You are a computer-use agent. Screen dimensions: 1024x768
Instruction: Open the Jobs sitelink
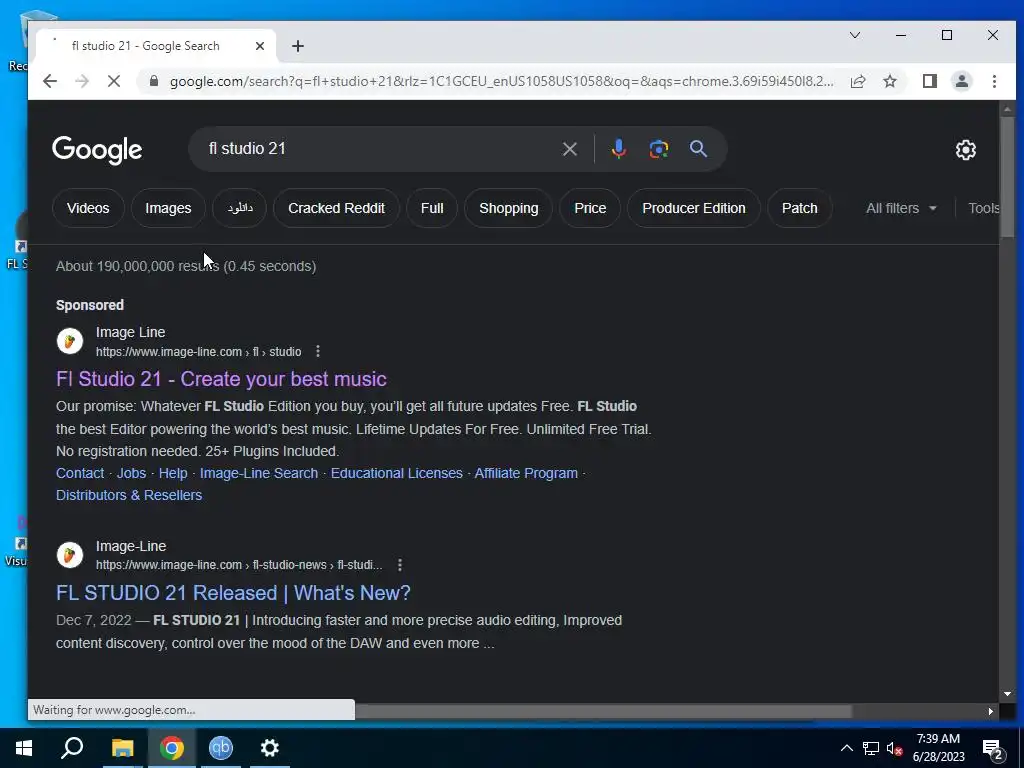coord(131,473)
